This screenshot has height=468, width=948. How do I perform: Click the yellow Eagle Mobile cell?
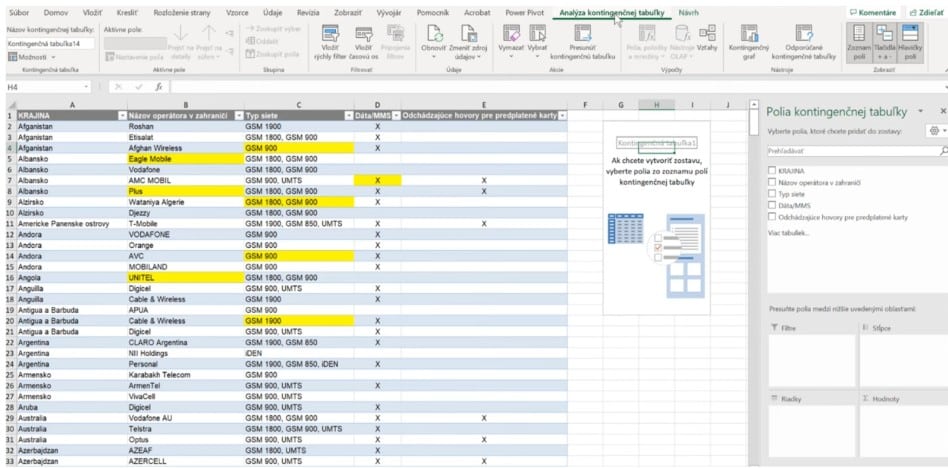tap(185, 158)
